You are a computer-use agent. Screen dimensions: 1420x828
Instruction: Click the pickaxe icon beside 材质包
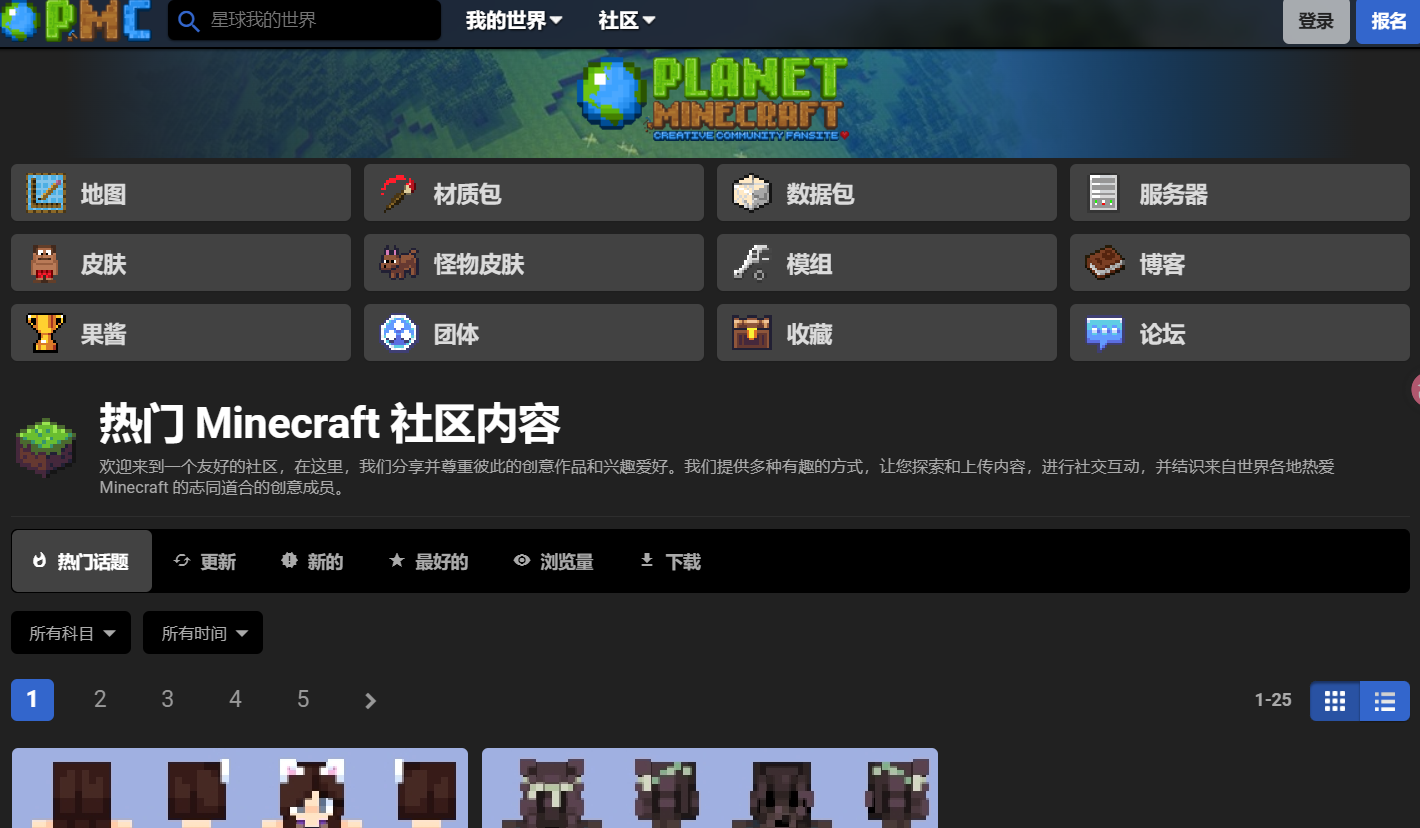point(399,193)
